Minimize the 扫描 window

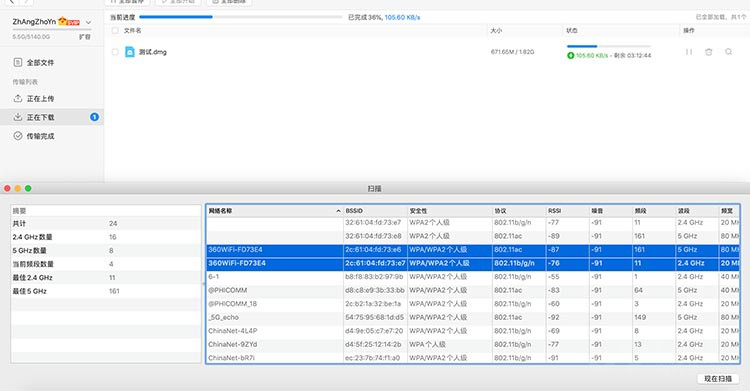(18, 189)
